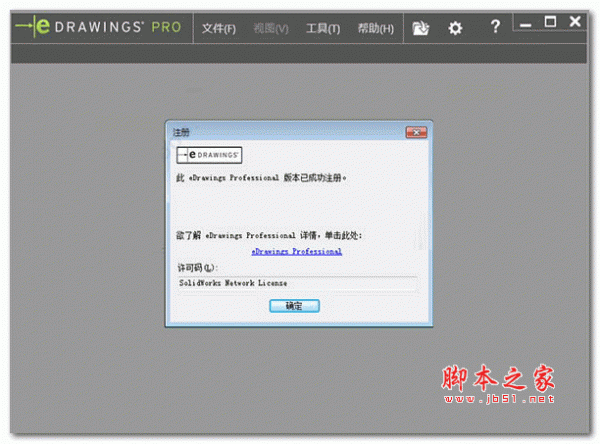
Task: Close the eDrawings Pro main window
Action: tap(575, 21)
